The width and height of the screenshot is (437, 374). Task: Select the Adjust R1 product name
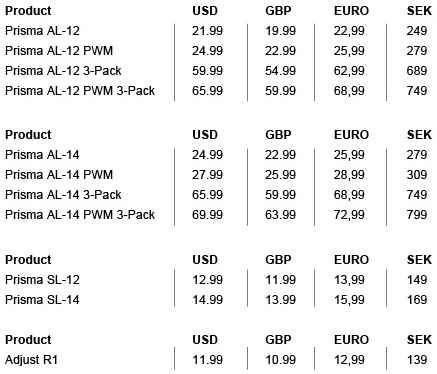click(x=31, y=360)
